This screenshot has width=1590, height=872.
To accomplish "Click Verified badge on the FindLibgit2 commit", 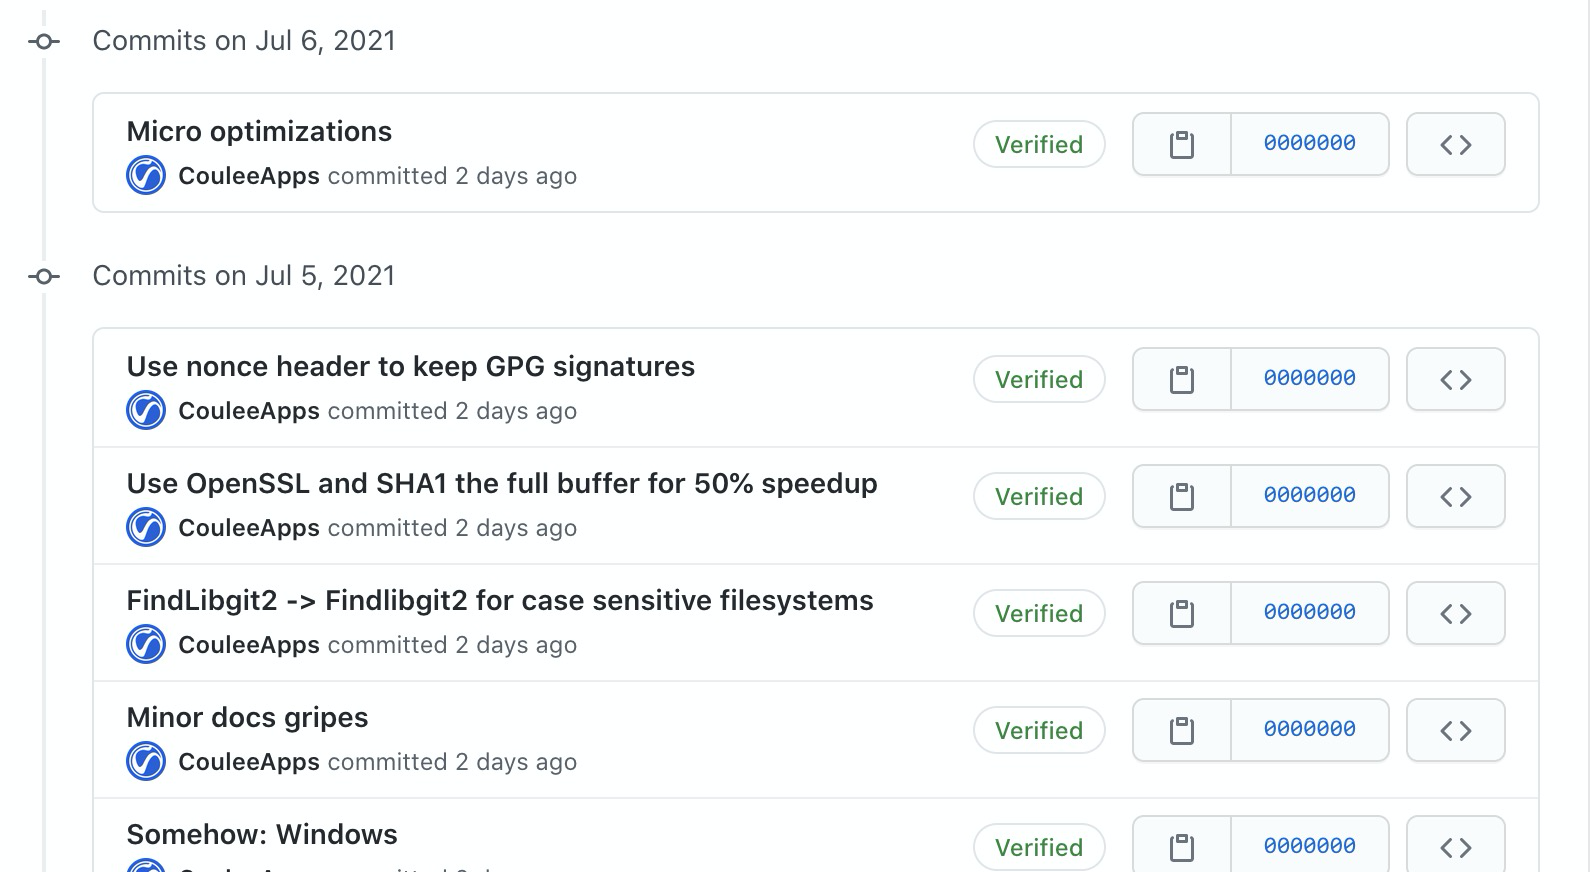I will pos(1039,613).
